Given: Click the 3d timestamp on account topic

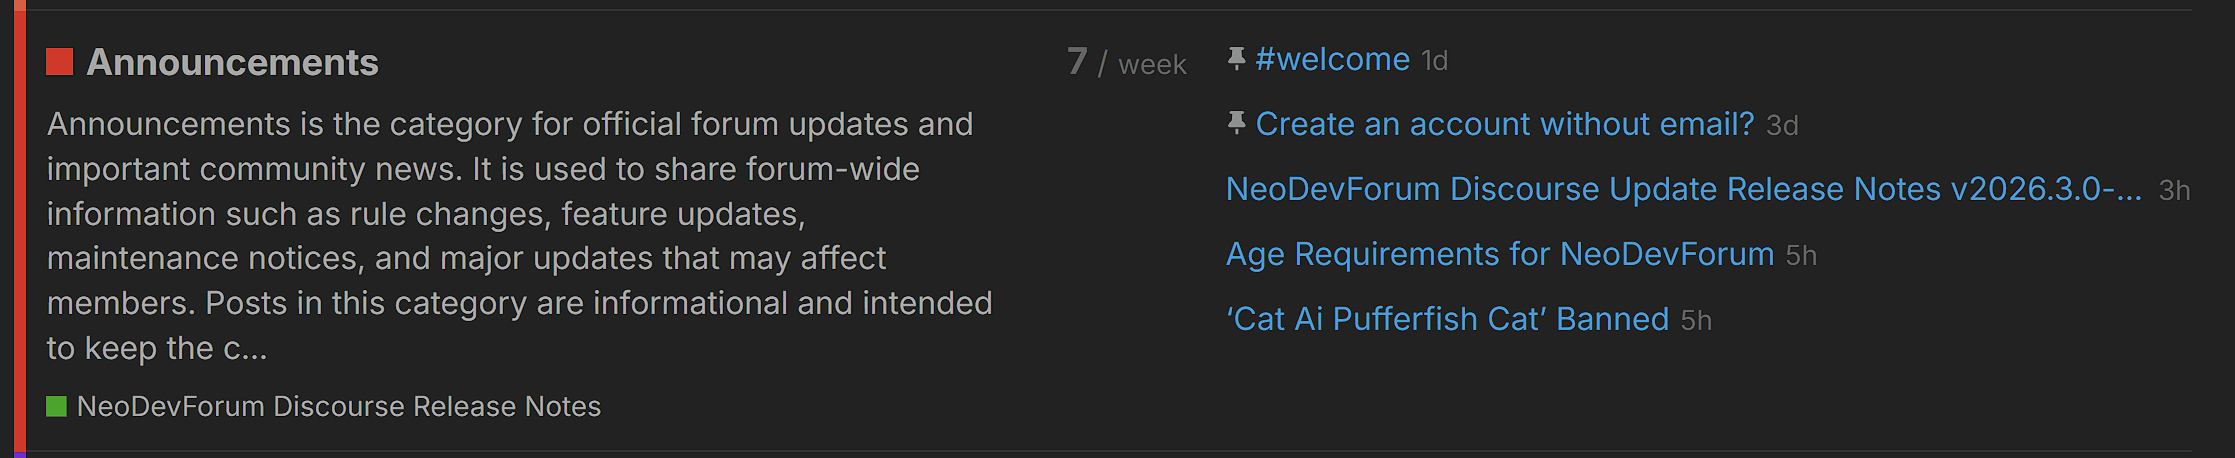Looking at the screenshot, I should click(x=1782, y=126).
